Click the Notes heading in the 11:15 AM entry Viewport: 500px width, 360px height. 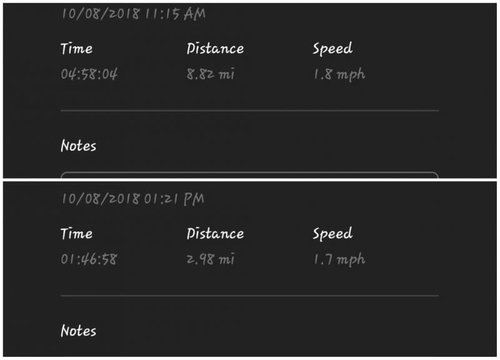[79, 146]
